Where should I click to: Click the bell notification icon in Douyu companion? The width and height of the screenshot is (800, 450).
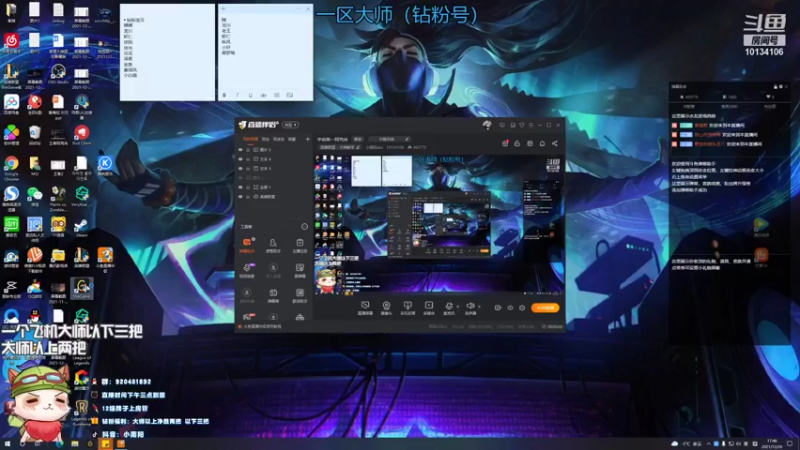pyautogui.click(x=542, y=143)
